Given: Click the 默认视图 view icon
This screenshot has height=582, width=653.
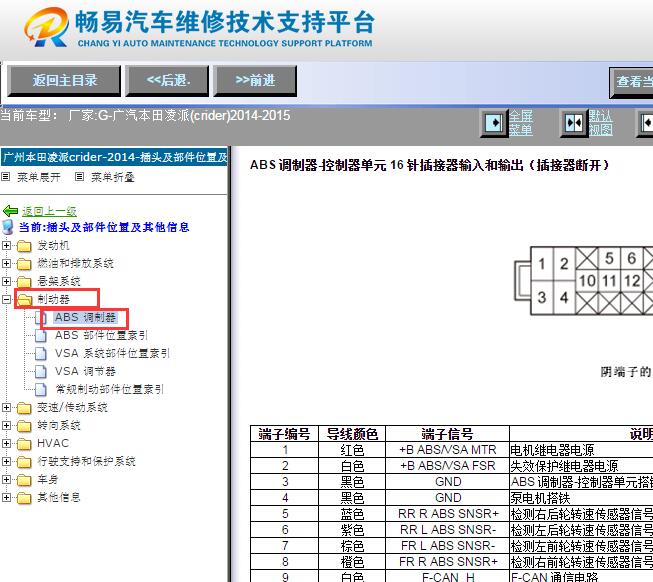Looking at the screenshot, I should pyautogui.click(x=573, y=123).
